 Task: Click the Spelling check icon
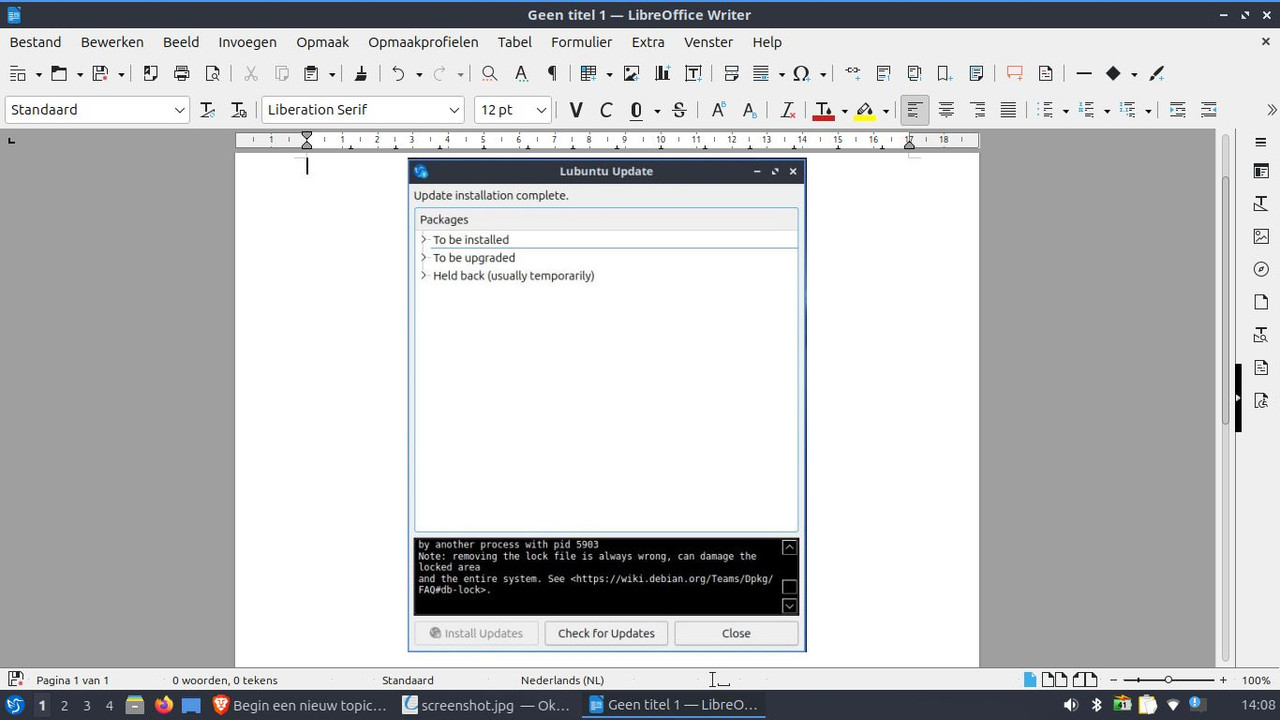click(x=521, y=73)
